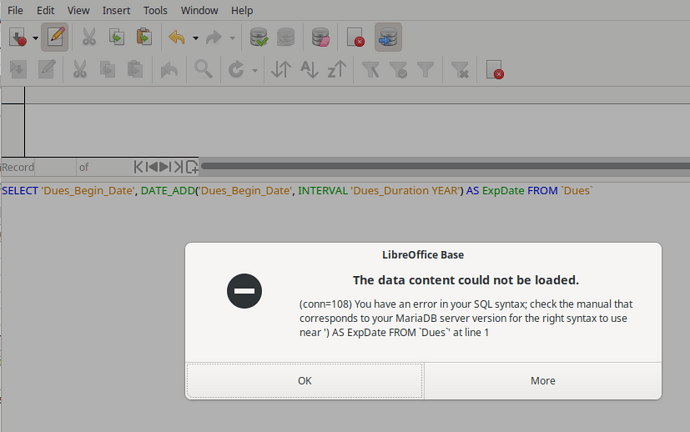Click the Copy icon in top toolbar
This screenshot has width=690, height=432.
117,37
